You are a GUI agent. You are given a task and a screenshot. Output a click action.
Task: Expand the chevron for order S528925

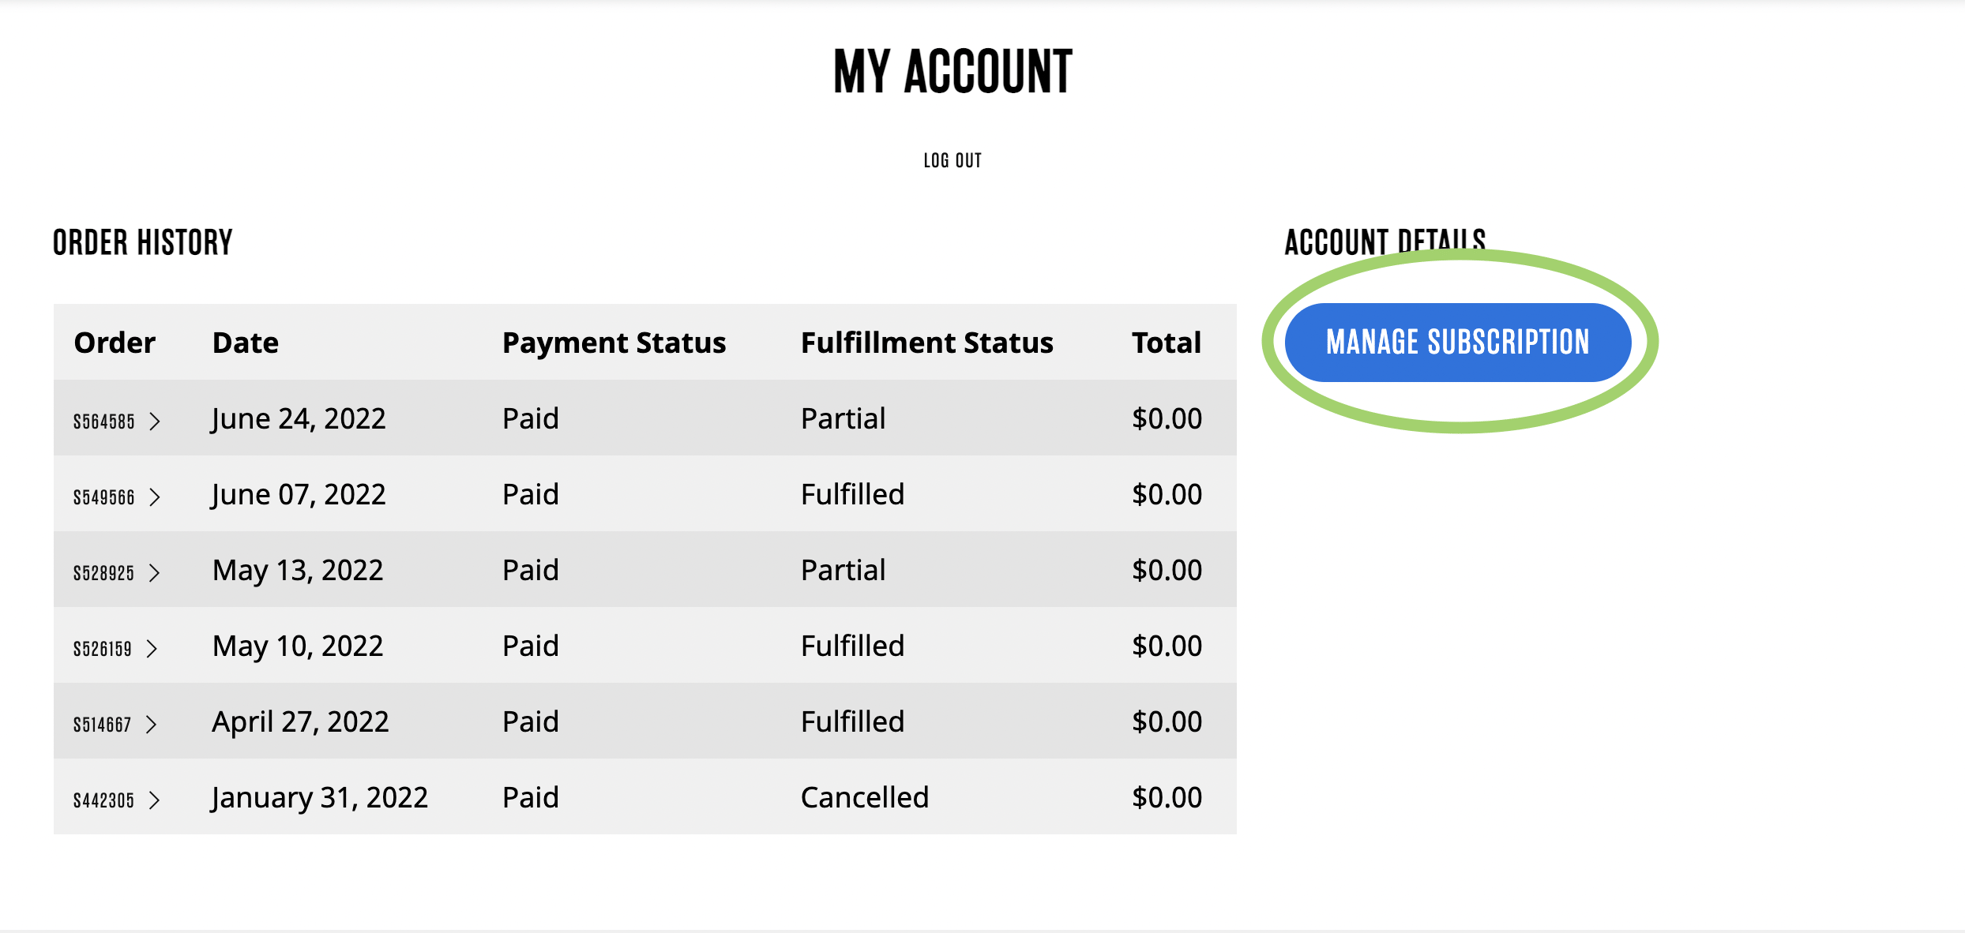(156, 573)
